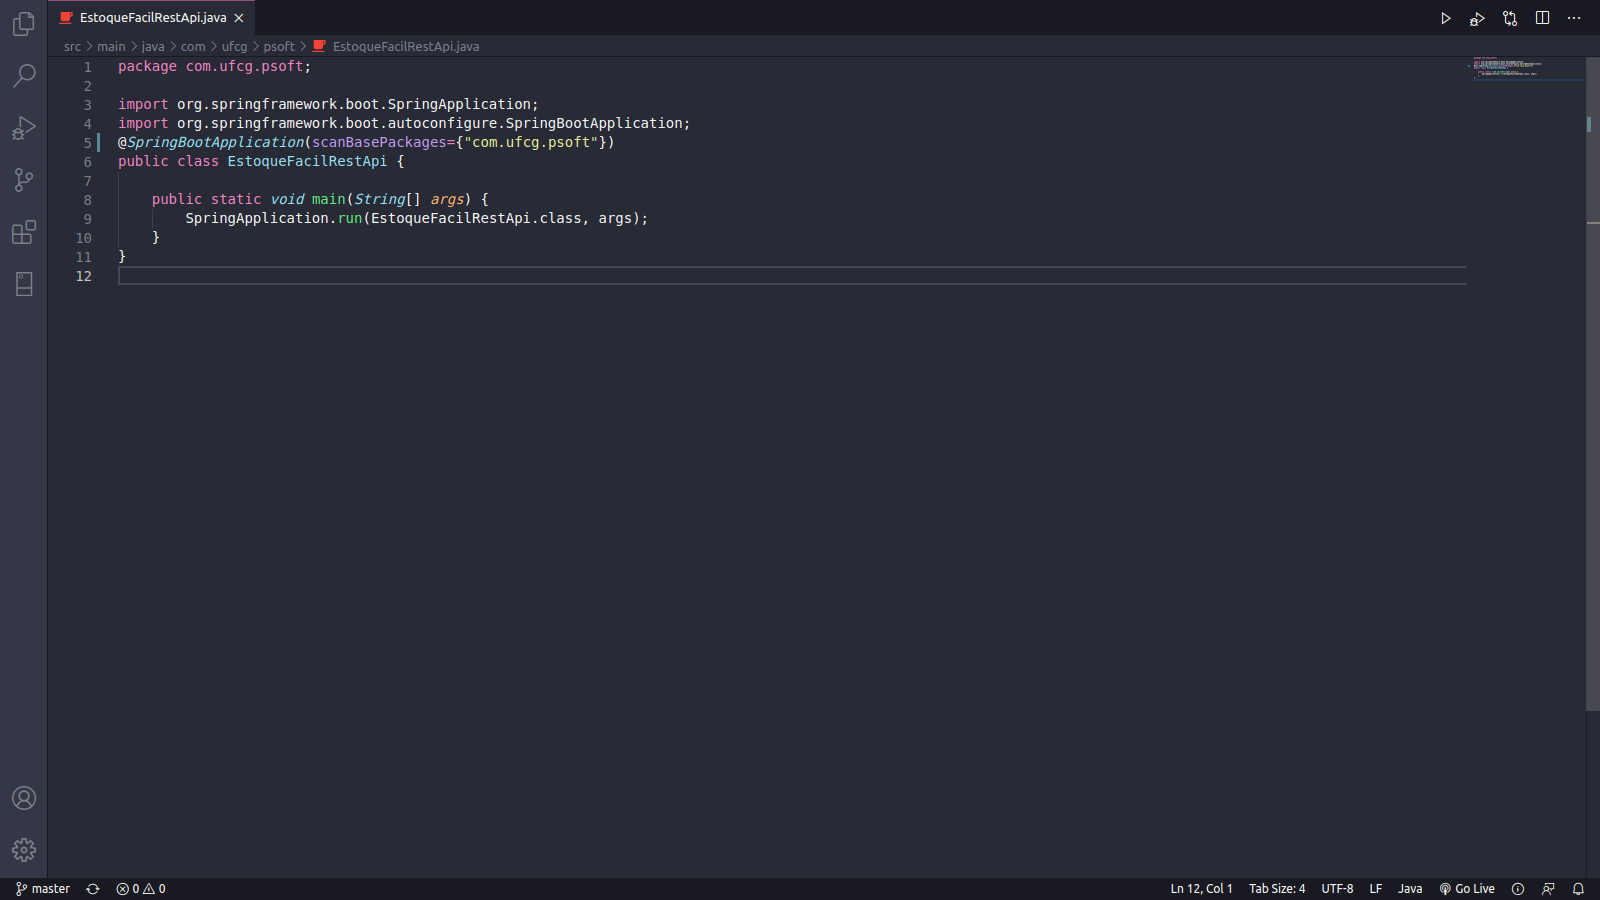Change UTF-8 file encoding
Image resolution: width=1600 pixels, height=900 pixels.
(x=1337, y=889)
